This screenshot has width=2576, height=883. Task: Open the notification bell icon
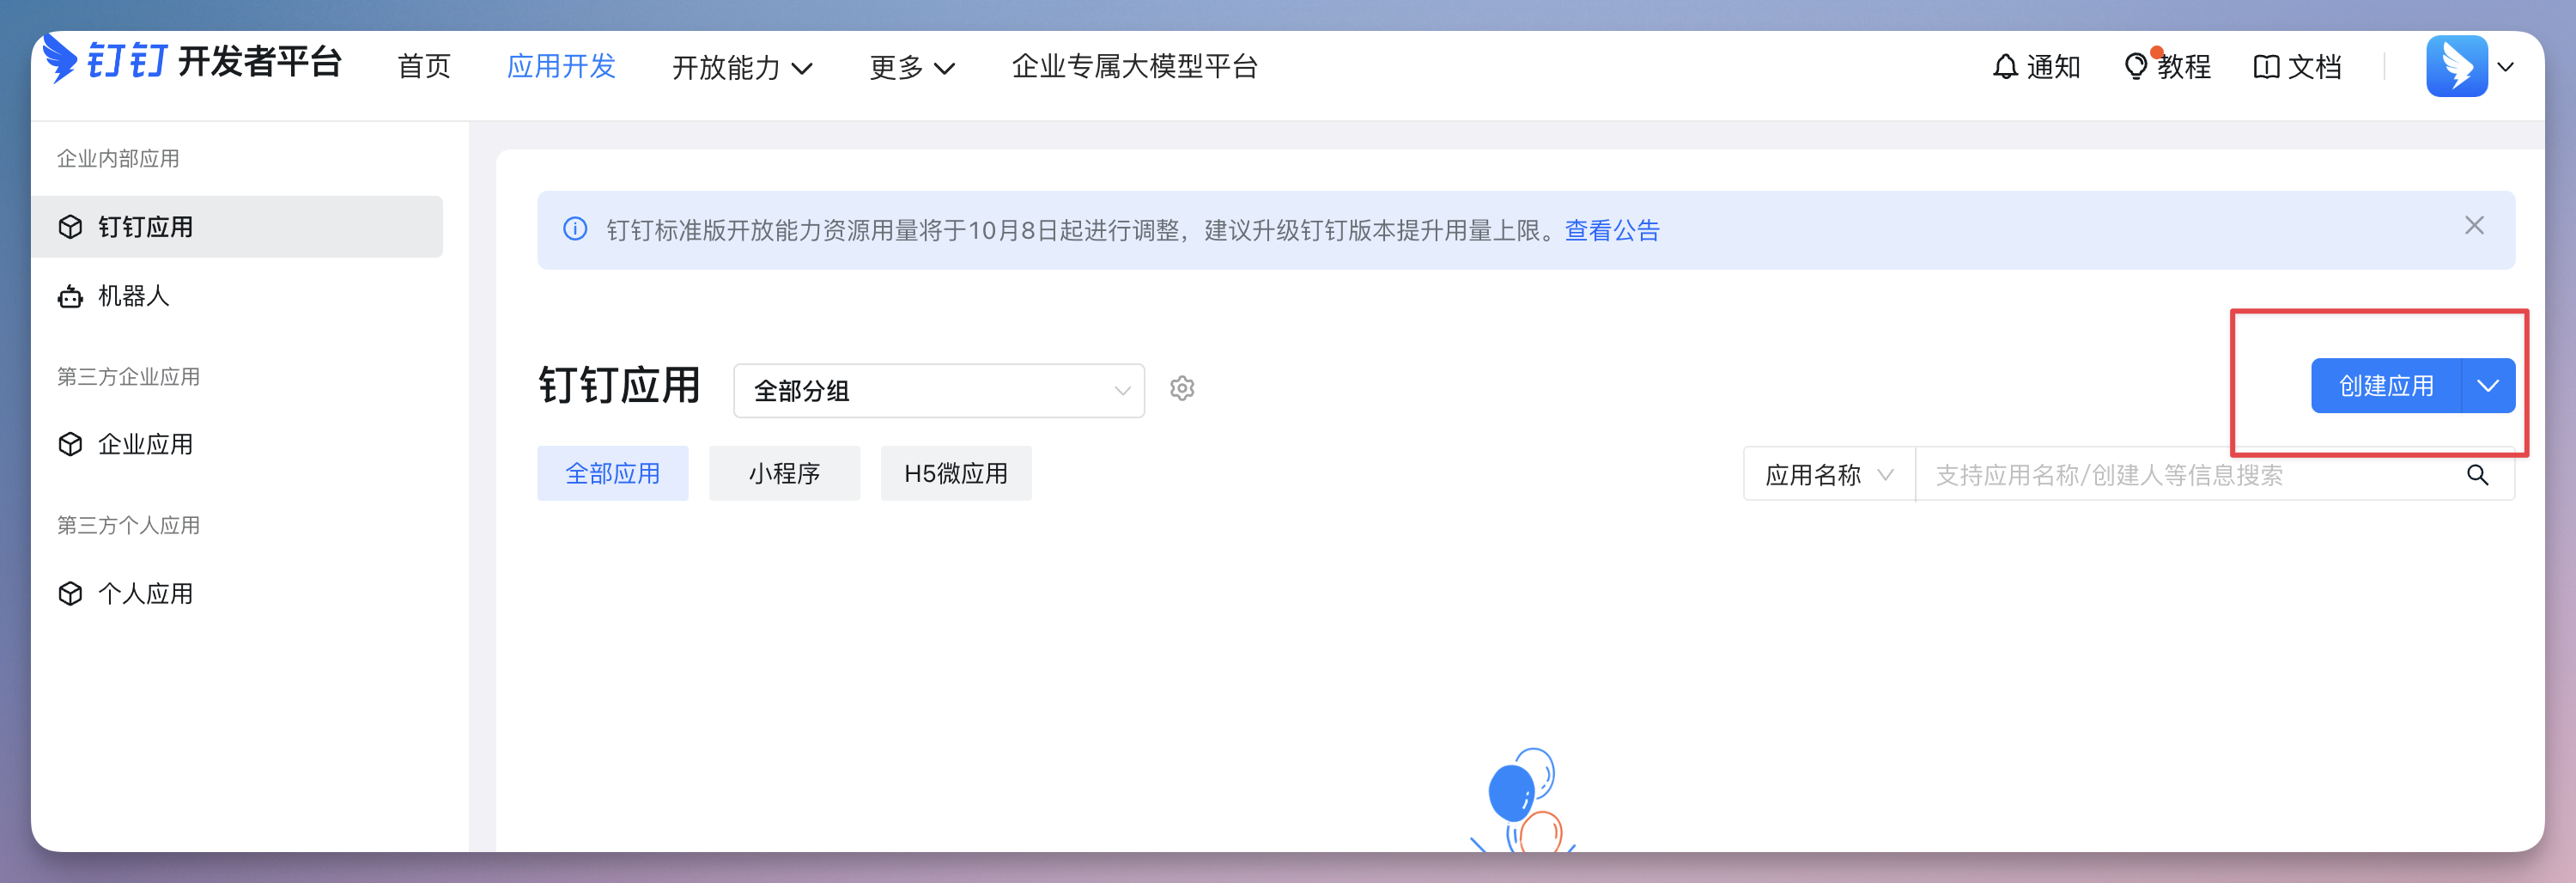(x=2005, y=67)
